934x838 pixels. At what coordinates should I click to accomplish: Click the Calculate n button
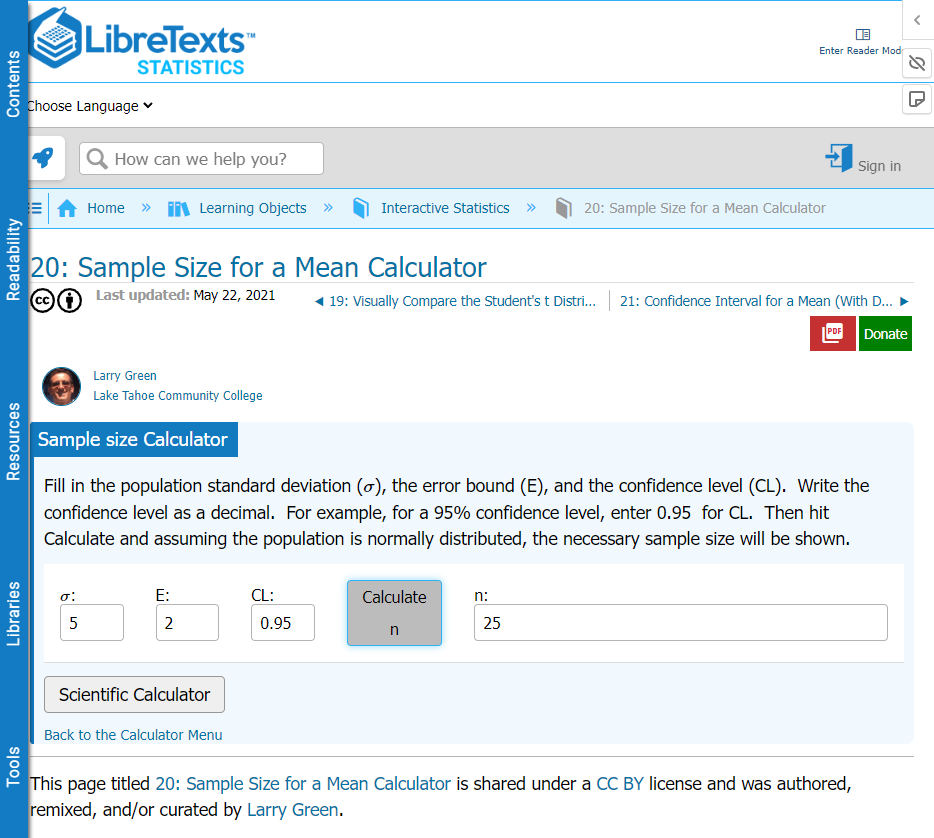pos(394,613)
